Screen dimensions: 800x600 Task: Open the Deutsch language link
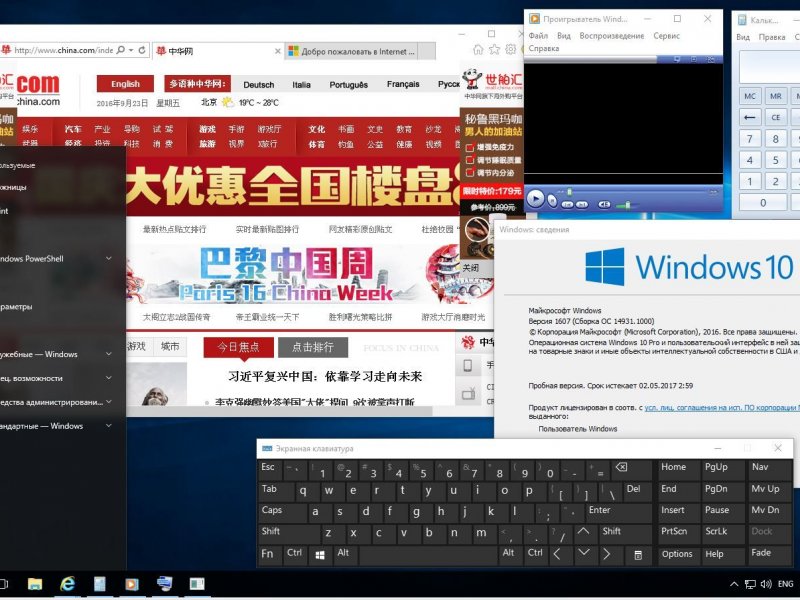click(x=259, y=85)
